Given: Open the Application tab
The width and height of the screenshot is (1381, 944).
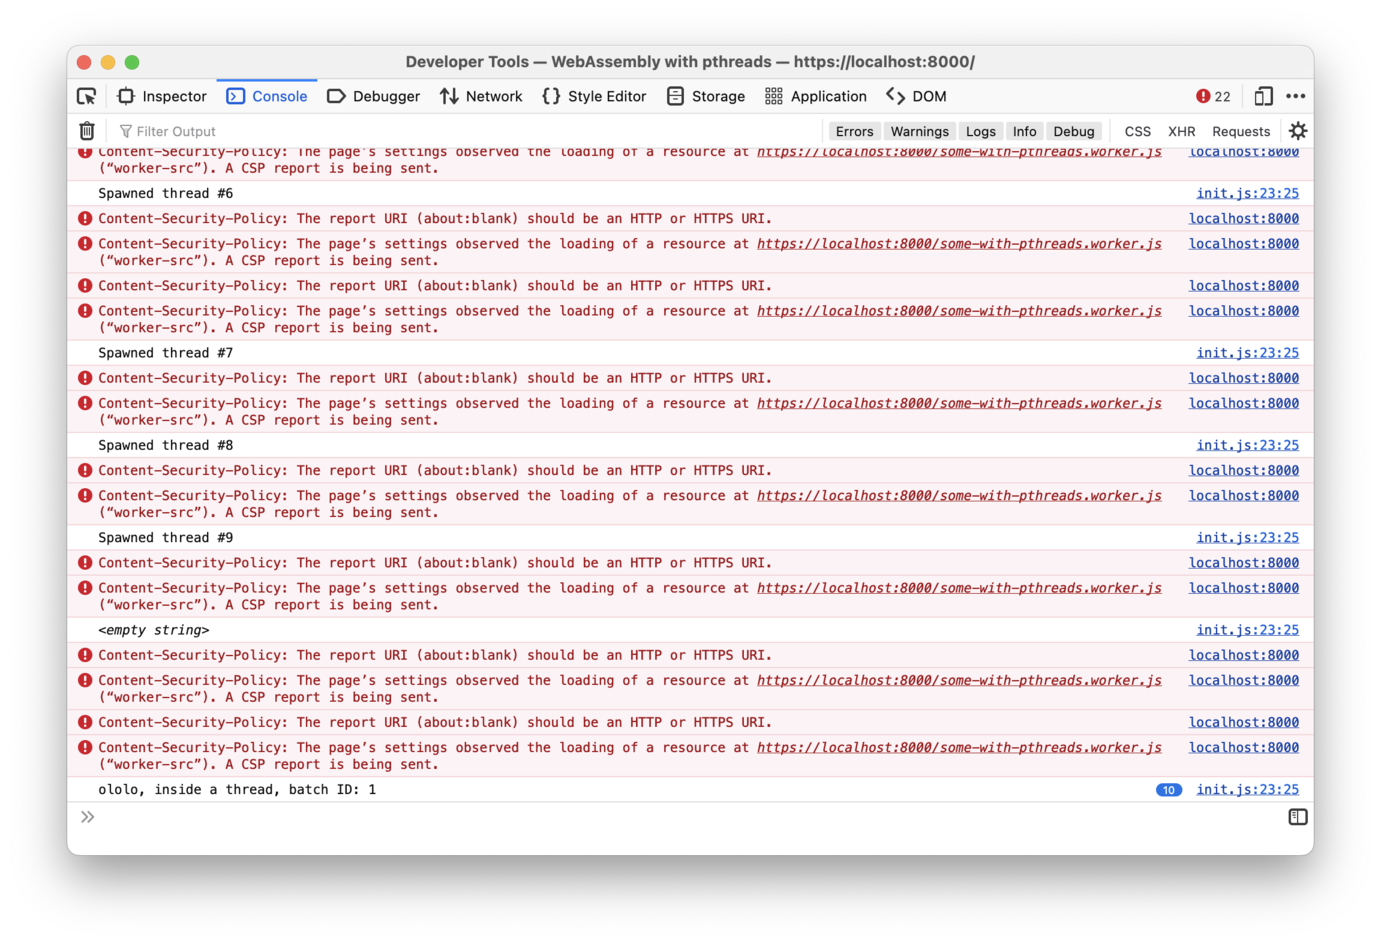Looking at the screenshot, I should 816,96.
